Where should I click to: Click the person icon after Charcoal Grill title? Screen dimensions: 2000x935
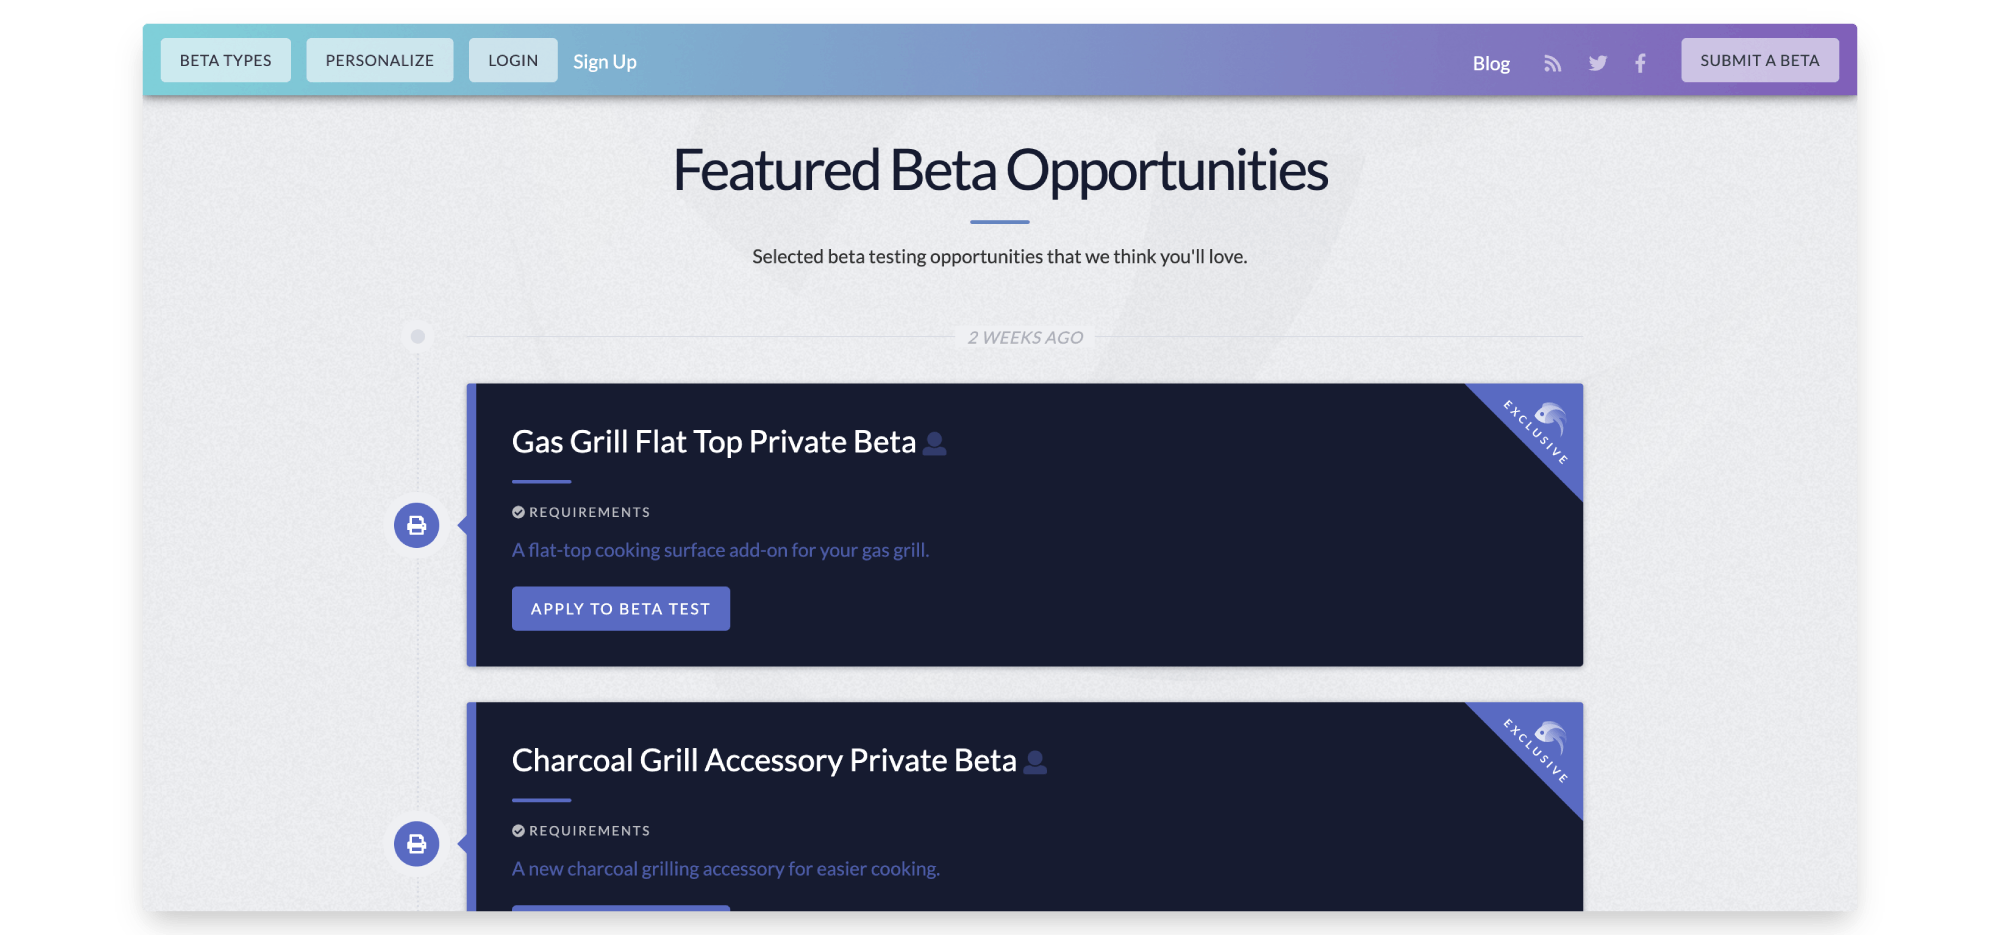pos(1036,762)
